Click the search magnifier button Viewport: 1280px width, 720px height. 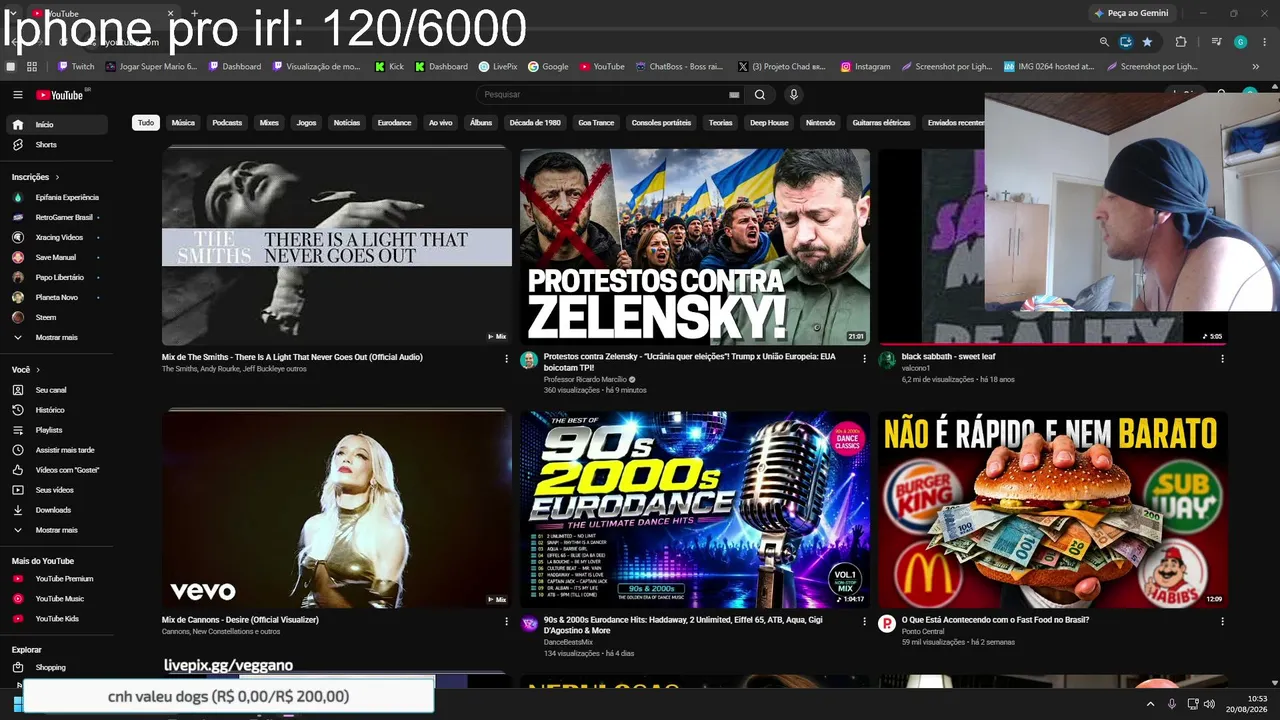pyautogui.click(x=760, y=95)
